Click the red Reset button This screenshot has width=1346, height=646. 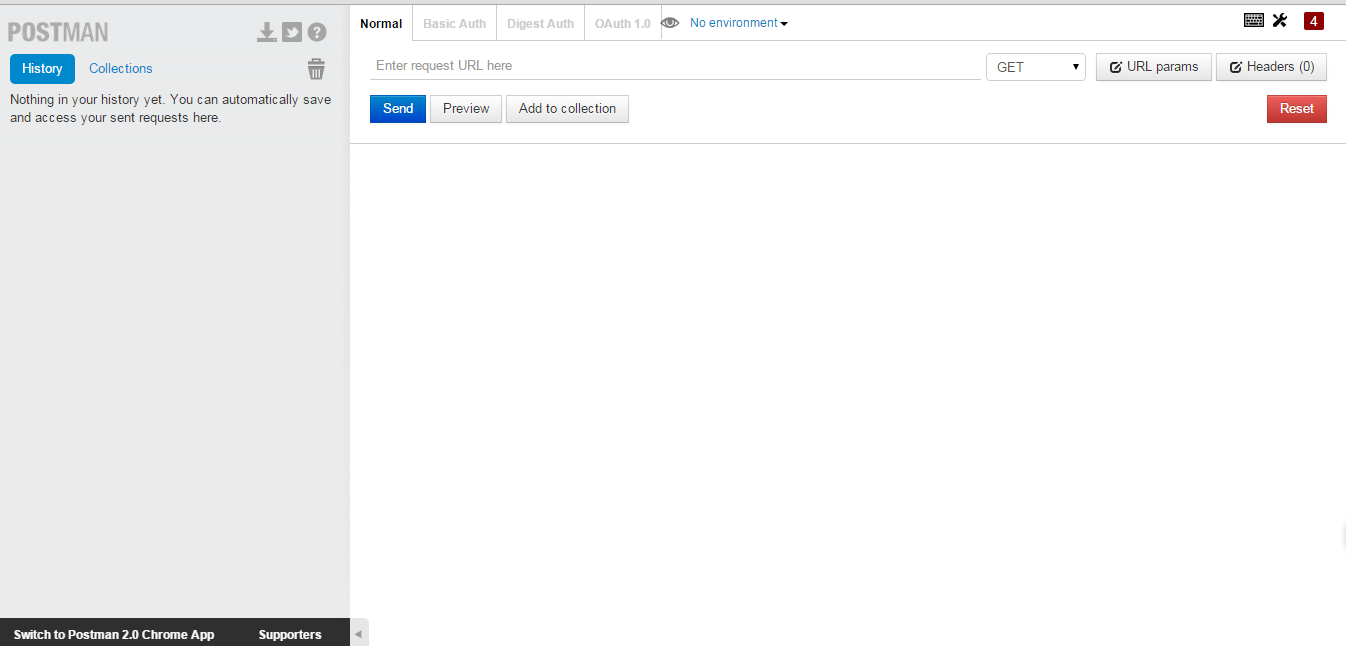click(1297, 109)
